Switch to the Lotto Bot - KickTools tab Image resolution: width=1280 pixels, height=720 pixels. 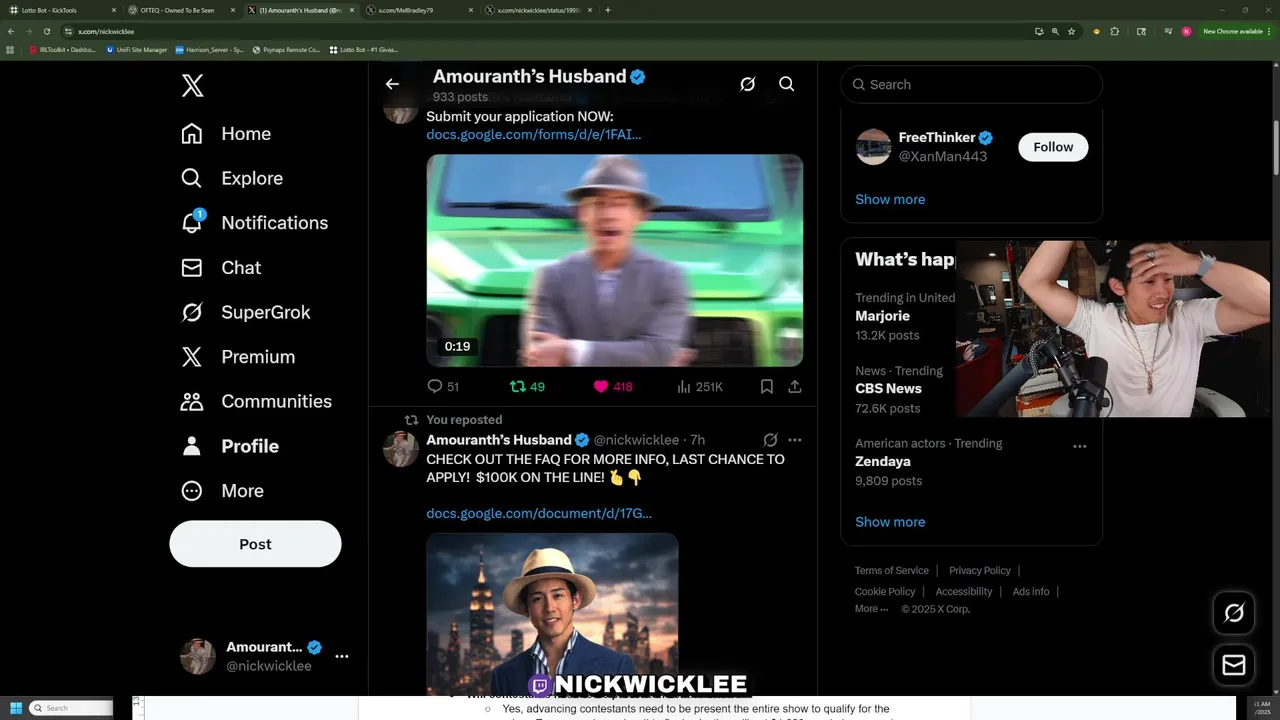click(x=62, y=10)
